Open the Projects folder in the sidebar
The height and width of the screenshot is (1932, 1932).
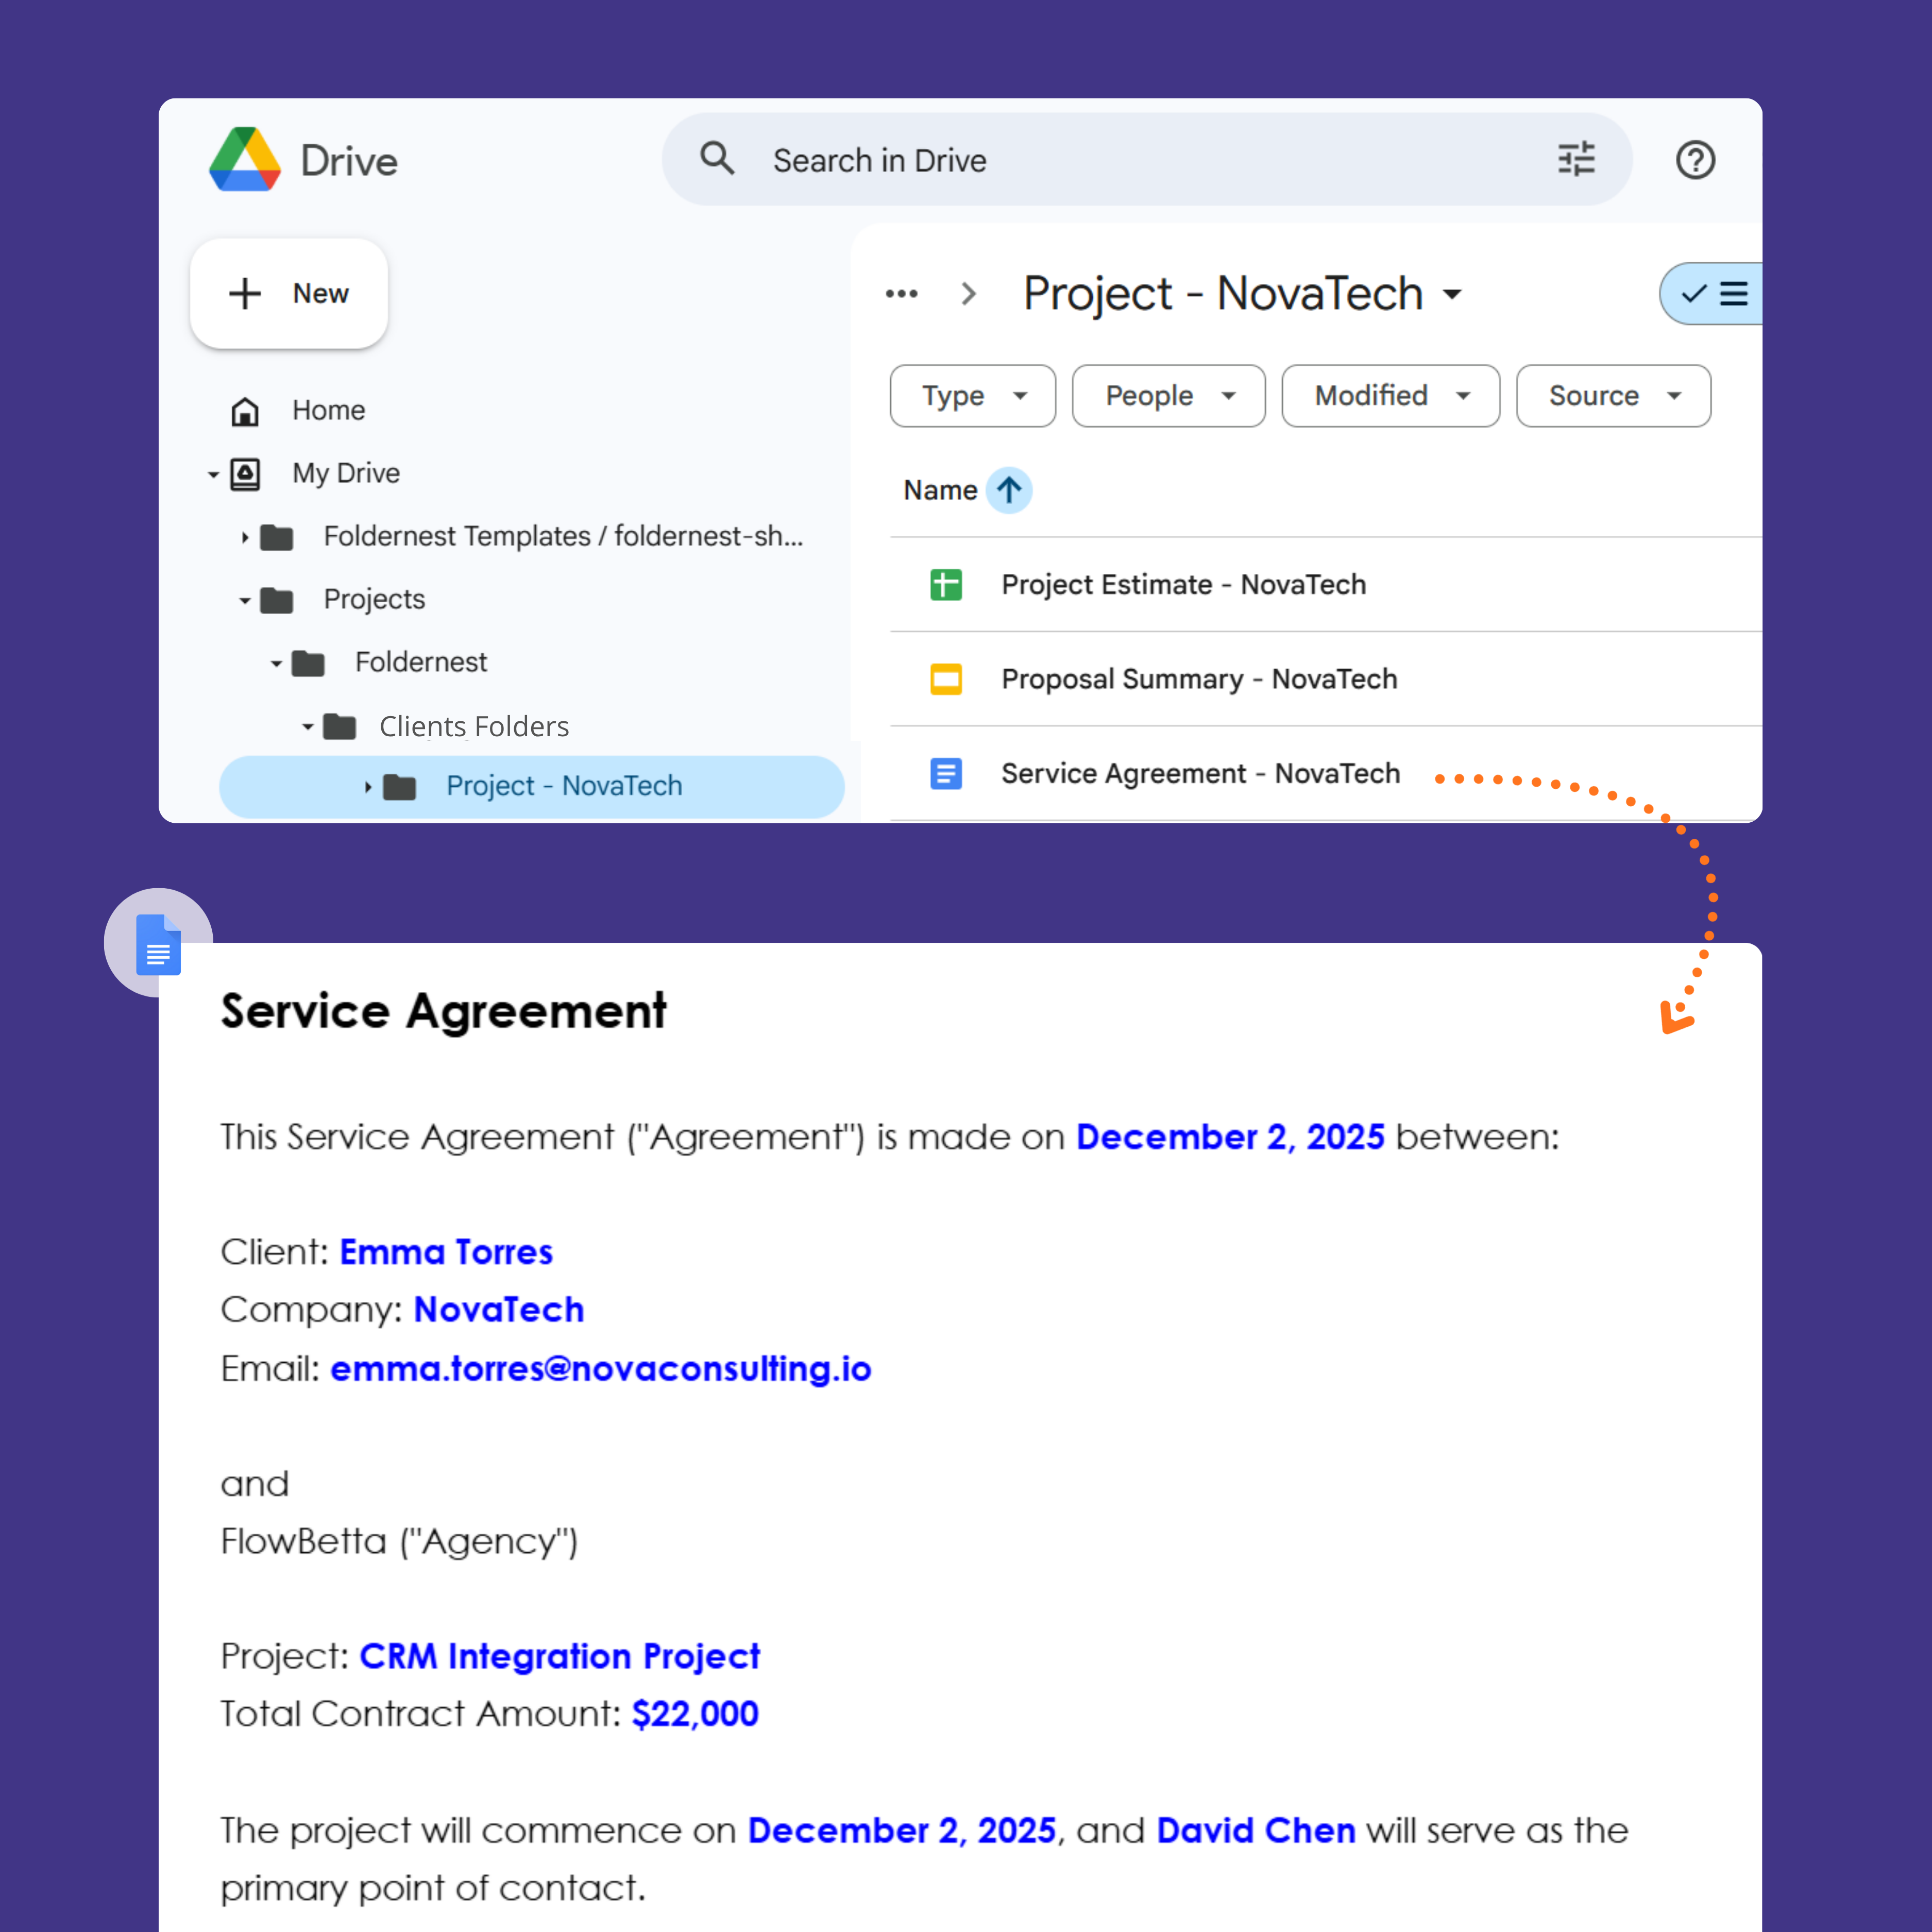coord(374,599)
